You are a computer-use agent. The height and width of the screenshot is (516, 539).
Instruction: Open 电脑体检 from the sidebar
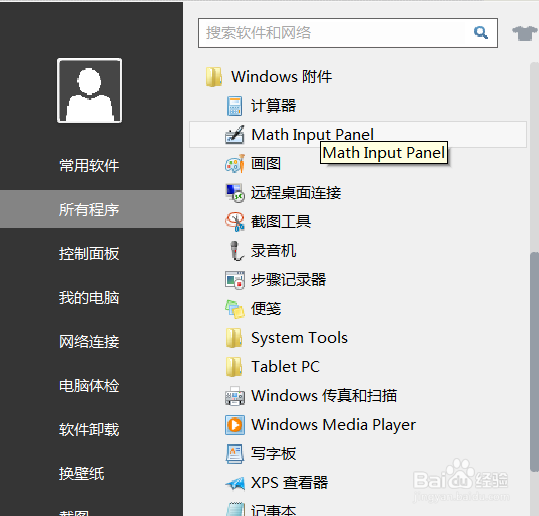pyautogui.click(x=89, y=386)
